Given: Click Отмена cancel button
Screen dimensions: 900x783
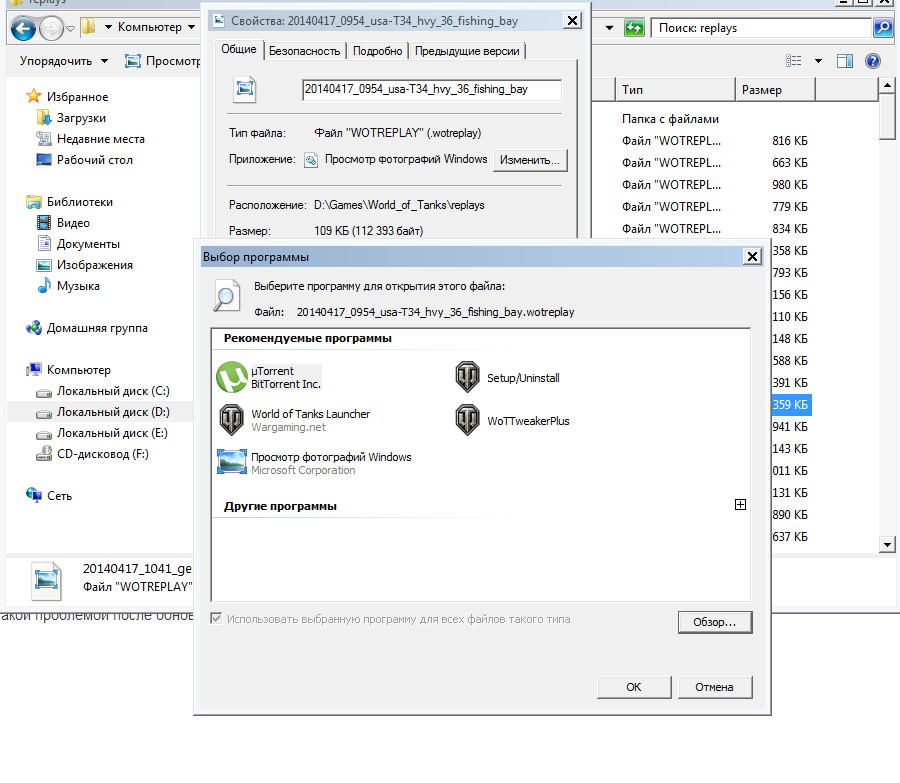Looking at the screenshot, I should coord(715,687).
